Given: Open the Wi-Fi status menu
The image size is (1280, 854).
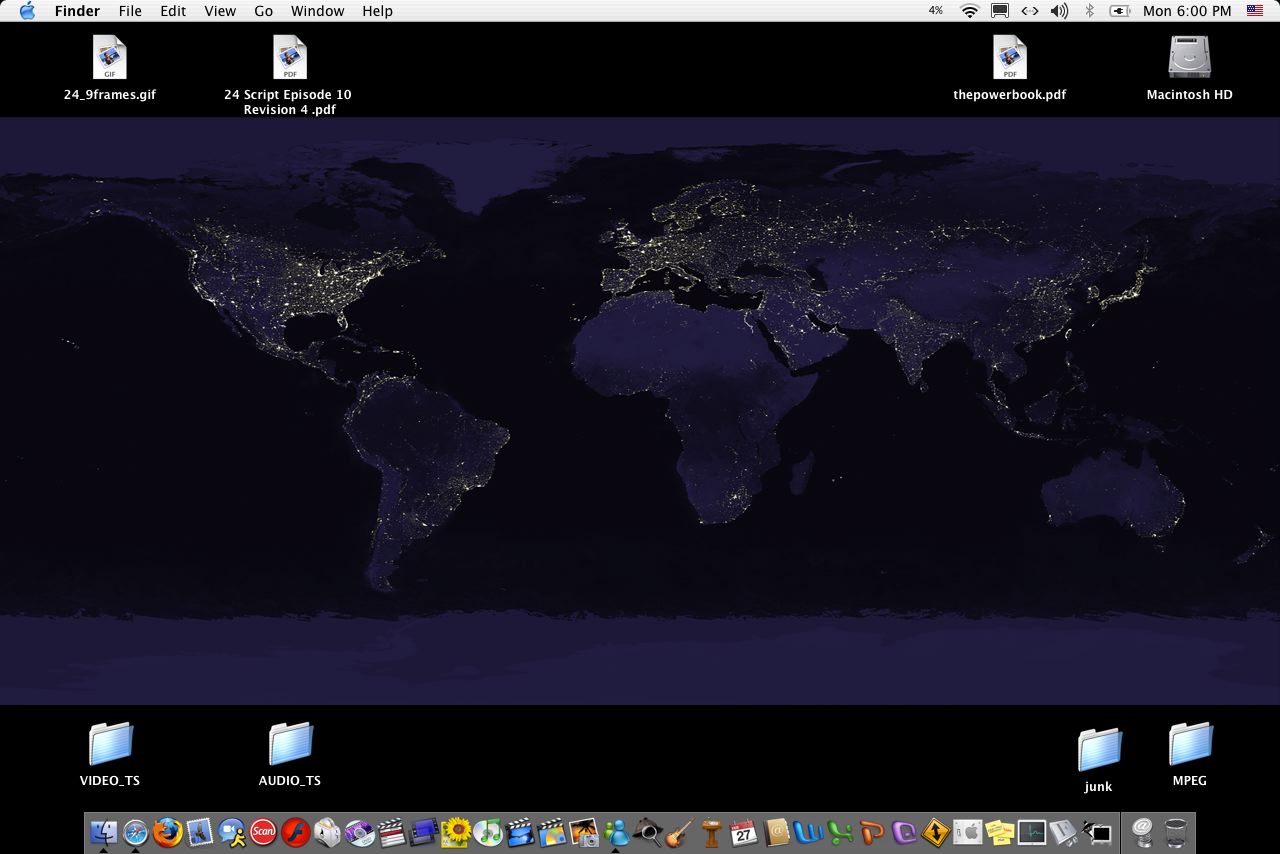Looking at the screenshot, I should [x=969, y=11].
